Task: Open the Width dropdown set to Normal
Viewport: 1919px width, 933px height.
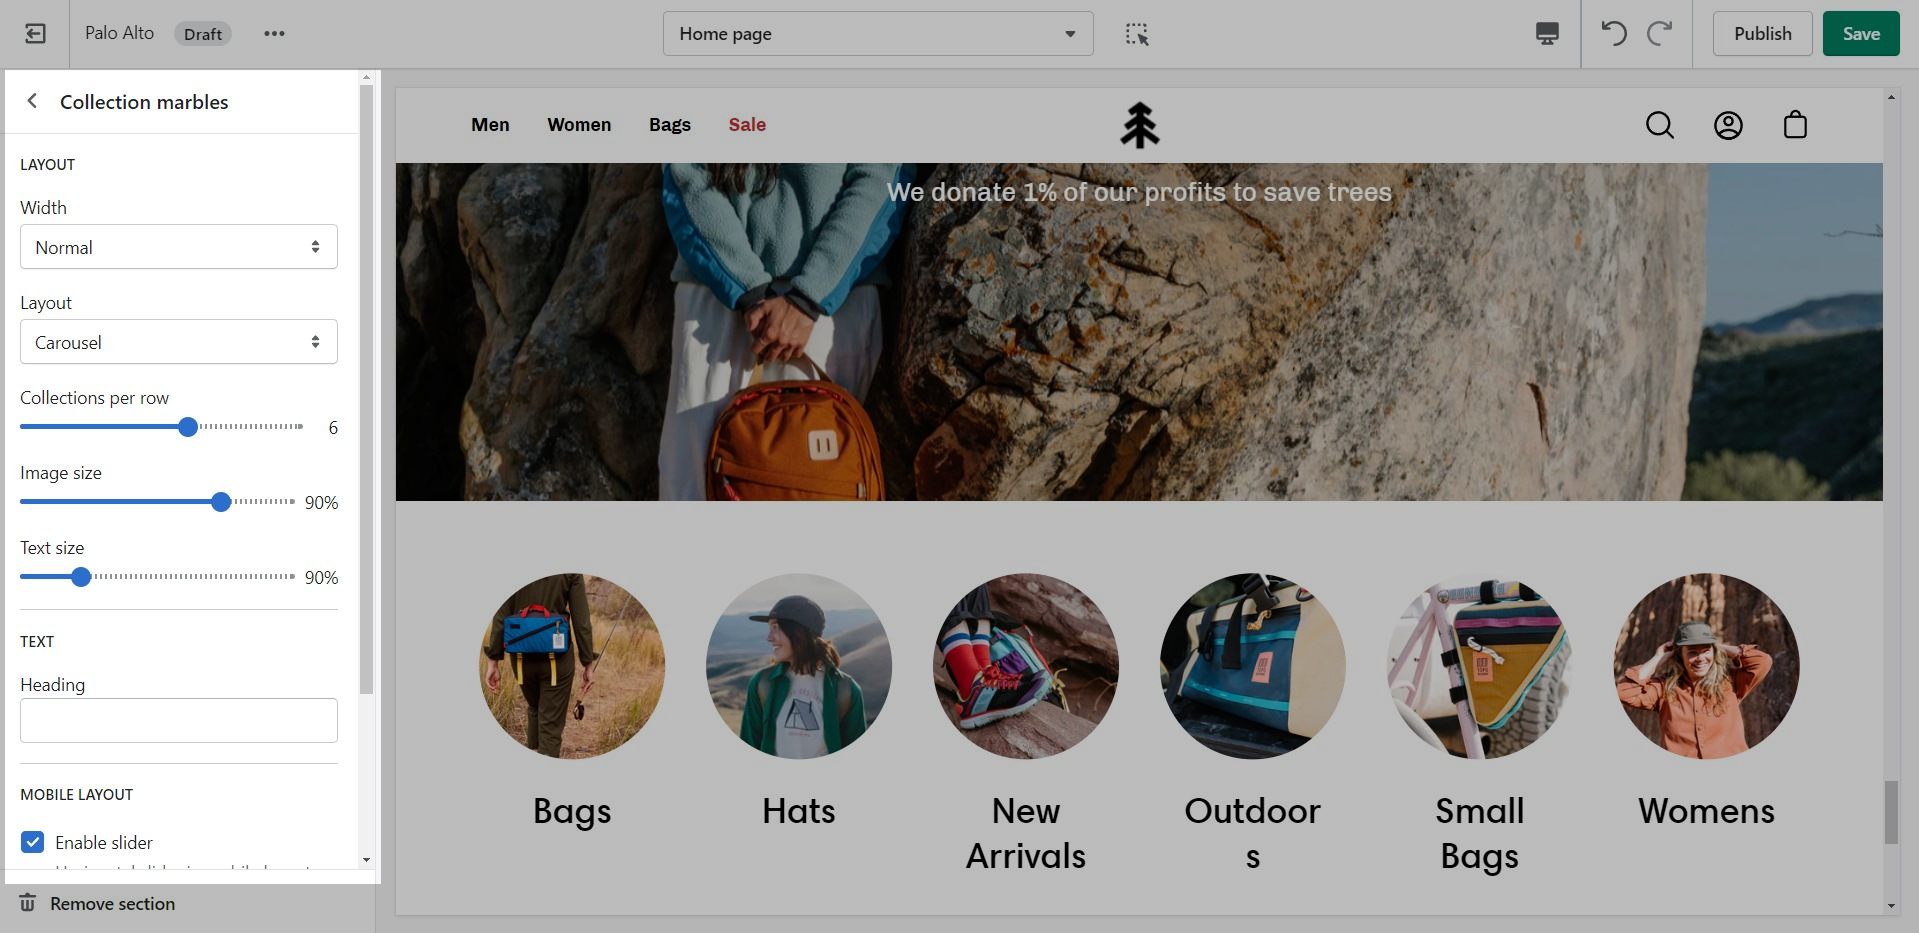Action: pyautogui.click(x=179, y=247)
